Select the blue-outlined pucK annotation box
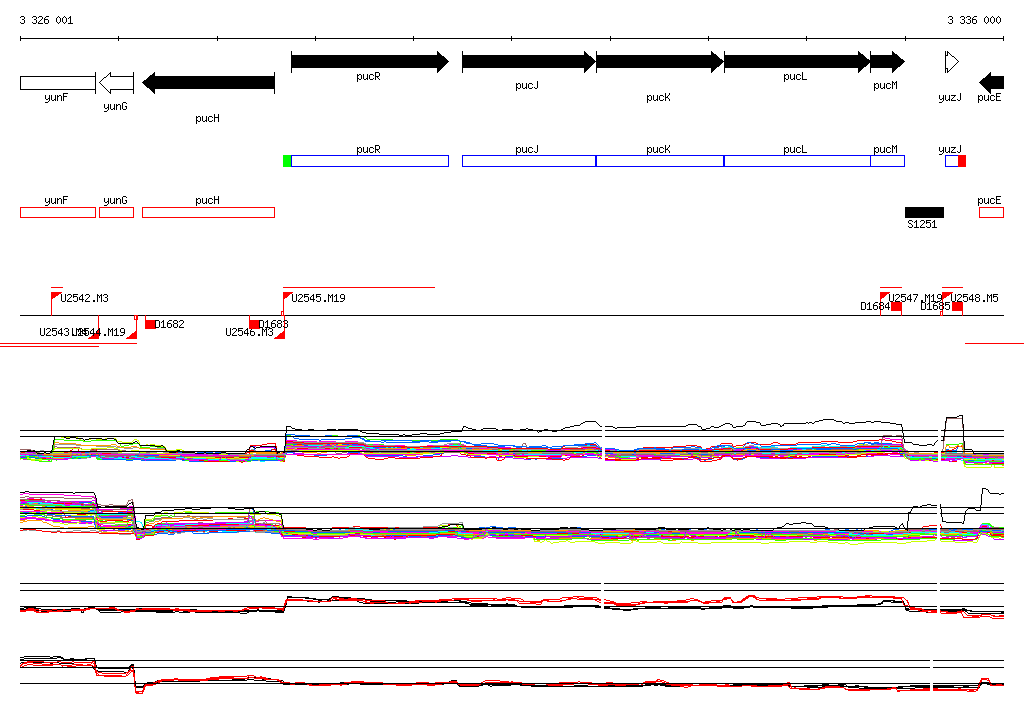The width and height of the screenshot is (1024, 714). 659,161
